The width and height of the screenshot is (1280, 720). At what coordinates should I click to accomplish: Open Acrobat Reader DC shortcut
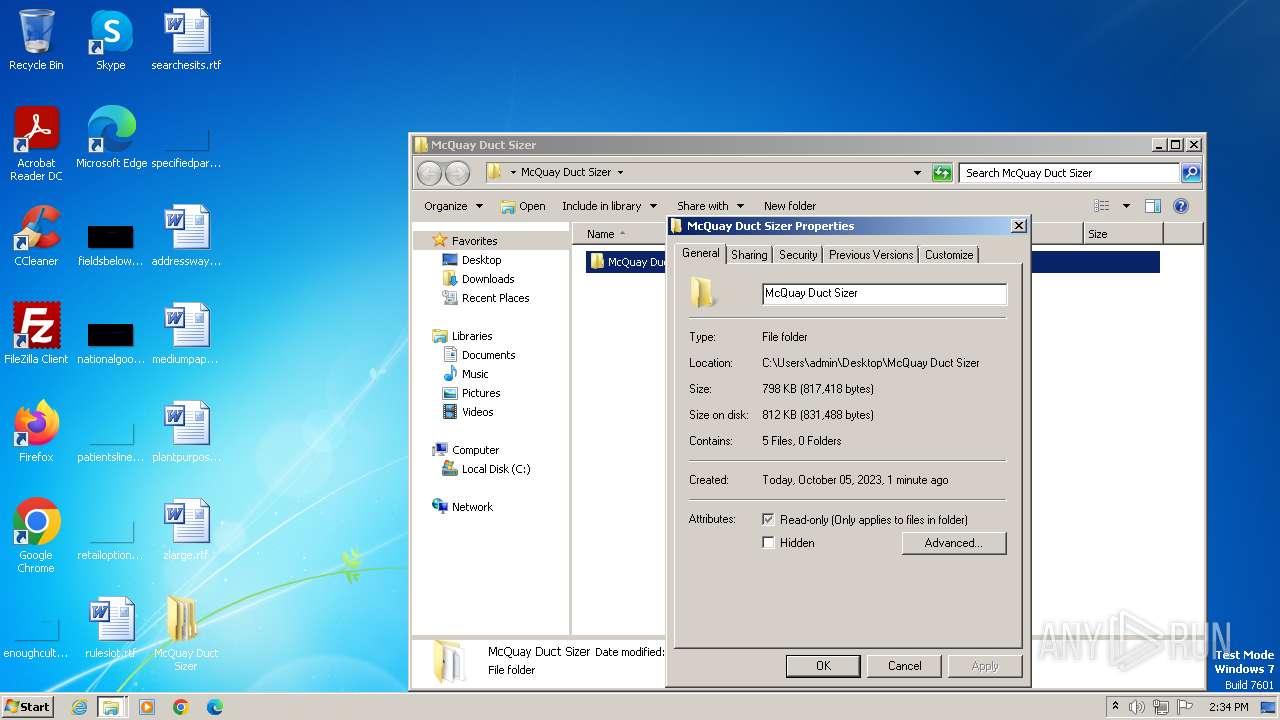coord(36,144)
